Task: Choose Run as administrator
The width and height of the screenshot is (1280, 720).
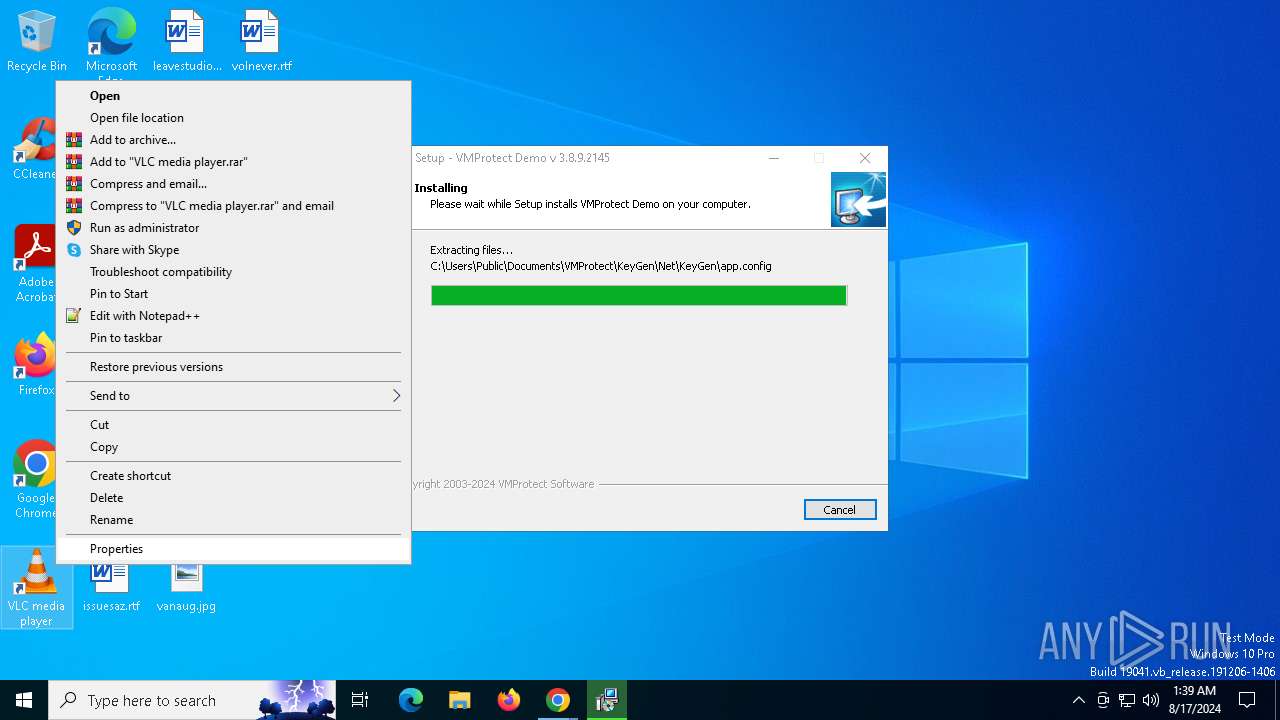Action: pos(233,228)
